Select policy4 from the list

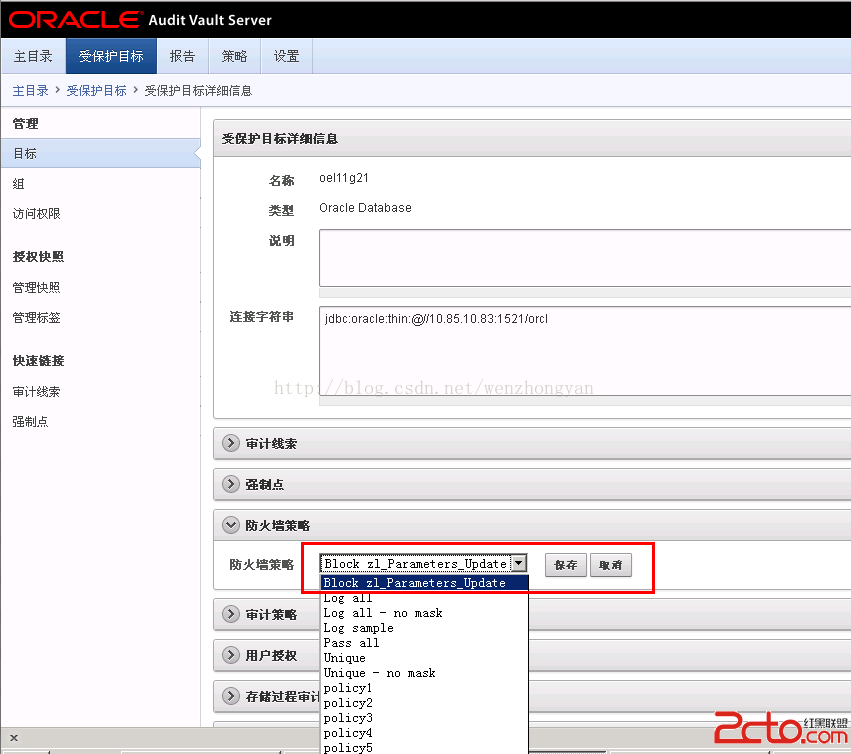[424, 733]
